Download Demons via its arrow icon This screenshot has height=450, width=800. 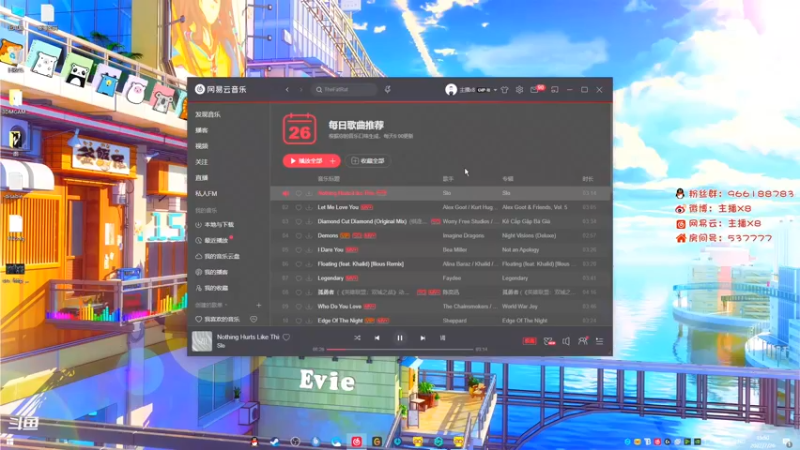pyautogui.click(x=309, y=236)
